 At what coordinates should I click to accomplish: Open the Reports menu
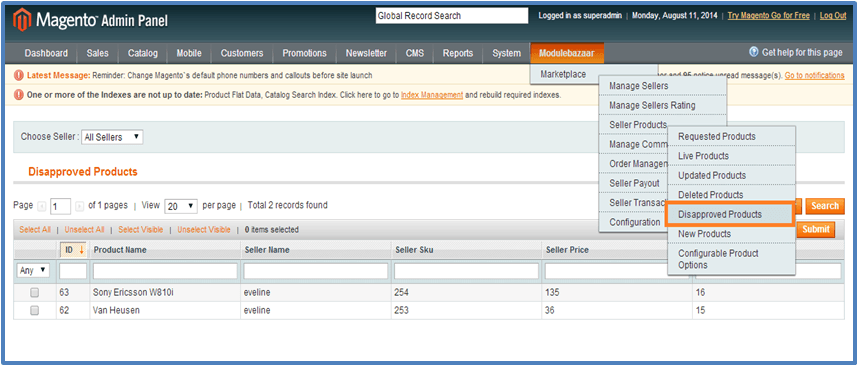click(458, 53)
